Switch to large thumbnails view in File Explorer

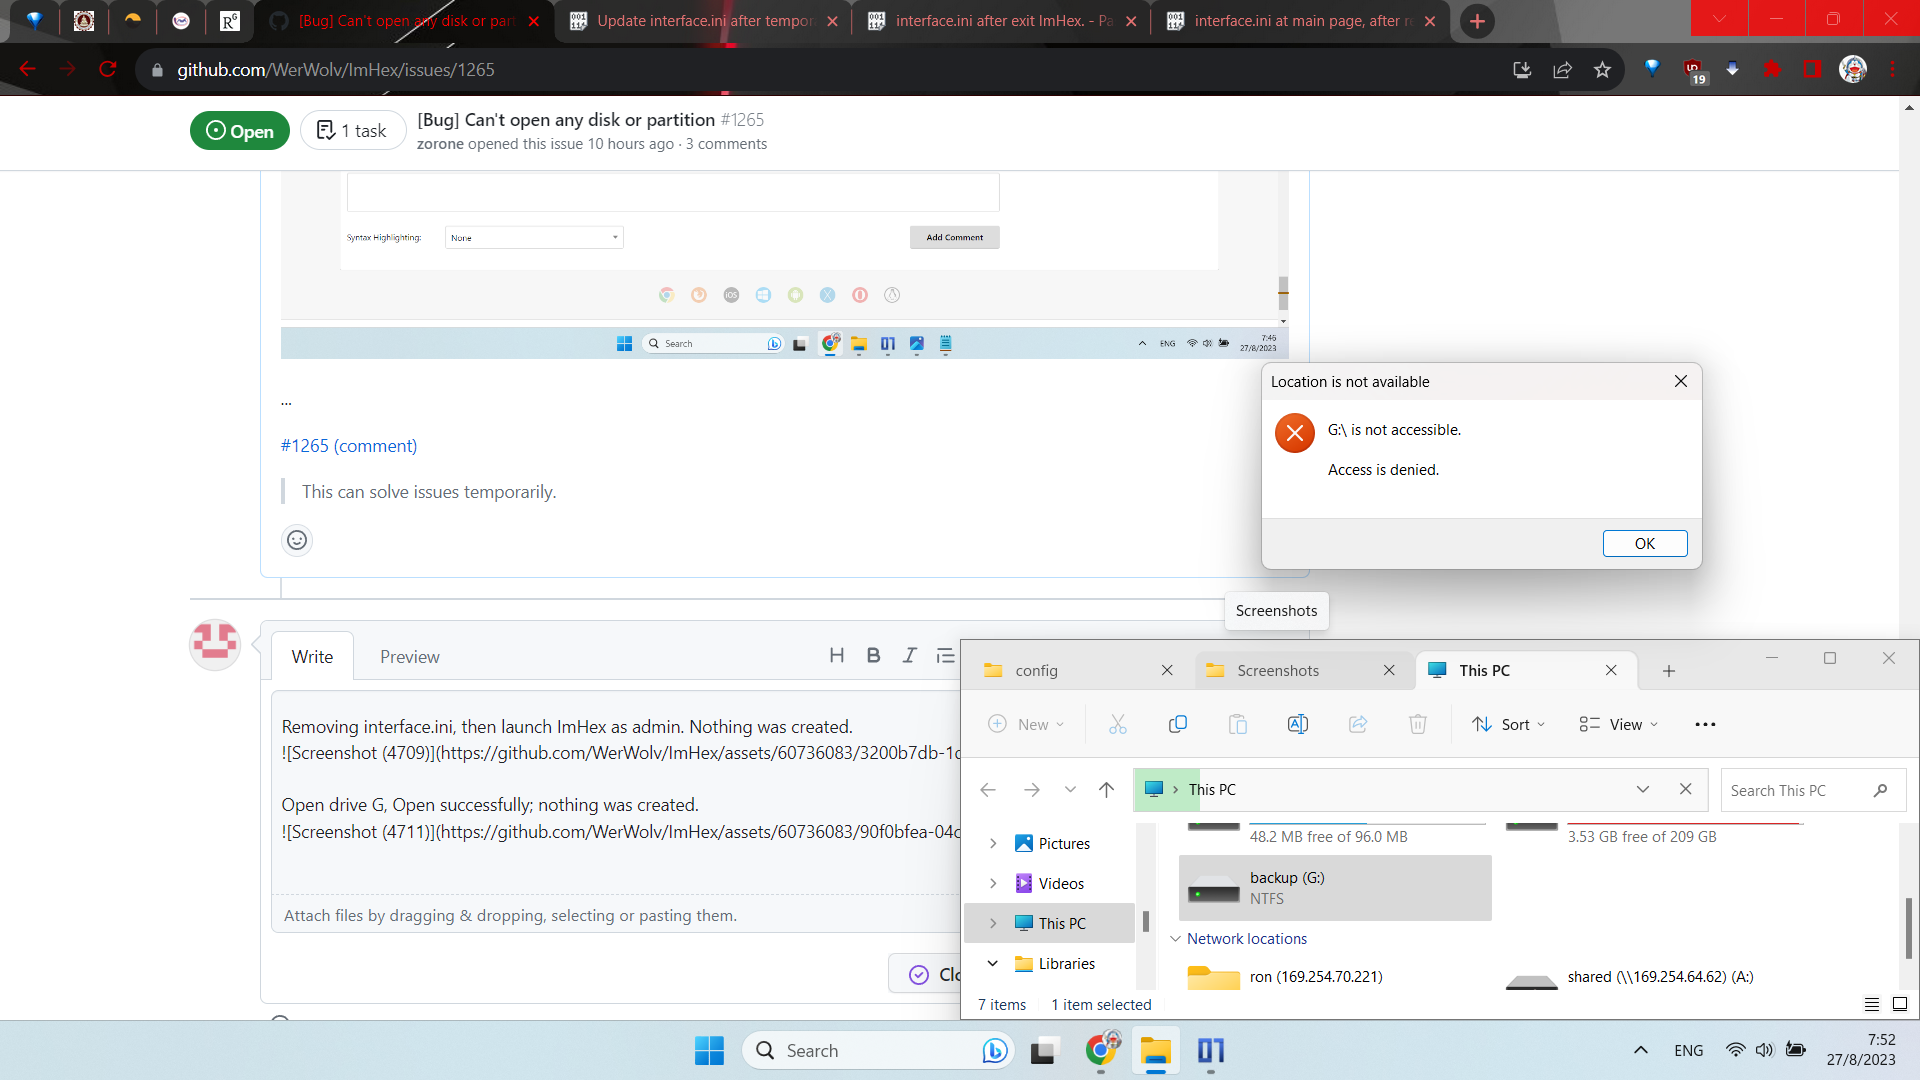coord(1897,1004)
